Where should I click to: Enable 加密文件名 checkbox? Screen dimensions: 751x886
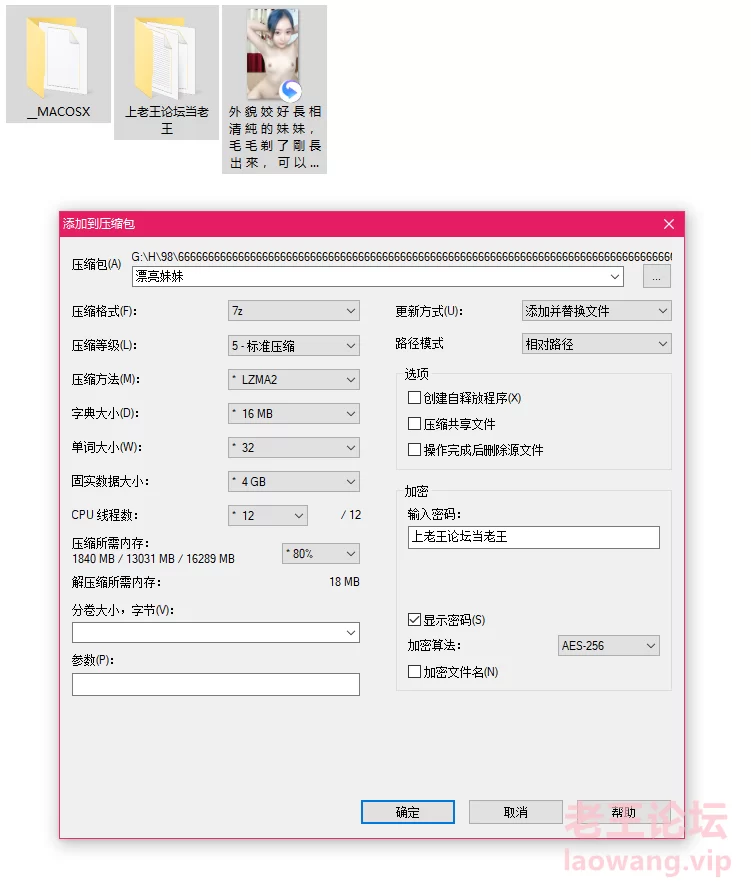coord(415,672)
